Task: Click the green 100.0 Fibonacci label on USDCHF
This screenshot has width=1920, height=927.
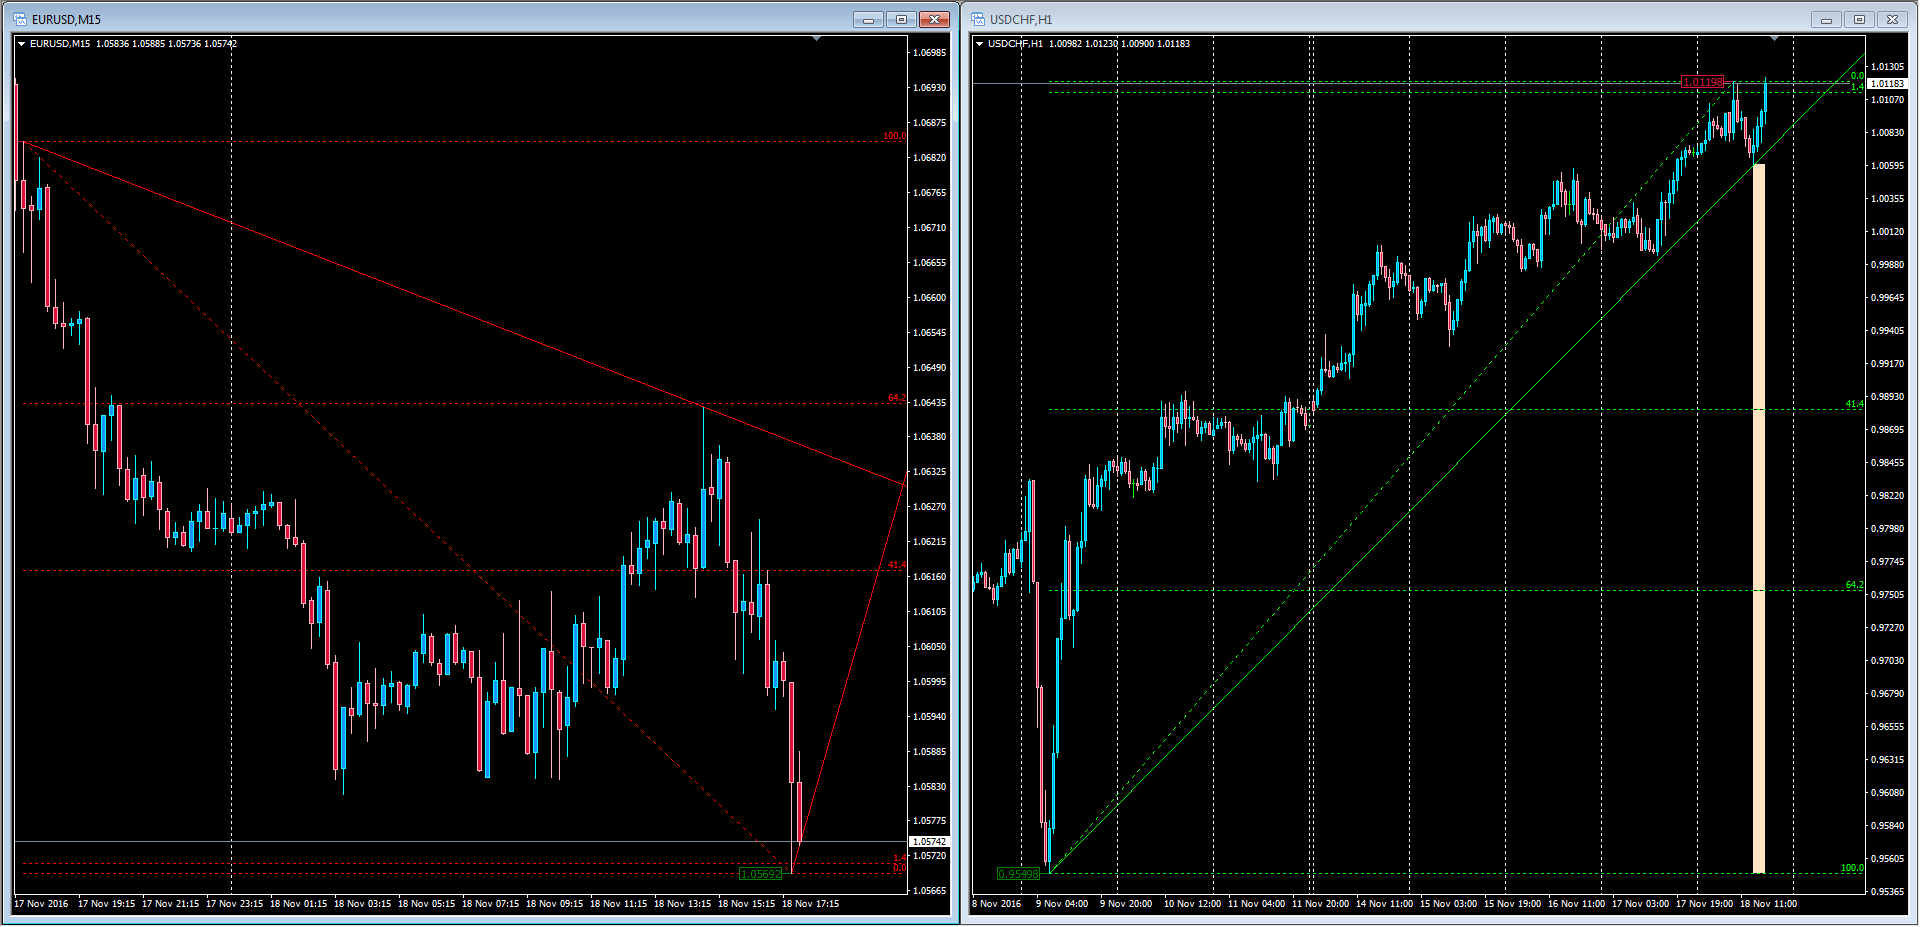Action: (x=1852, y=868)
